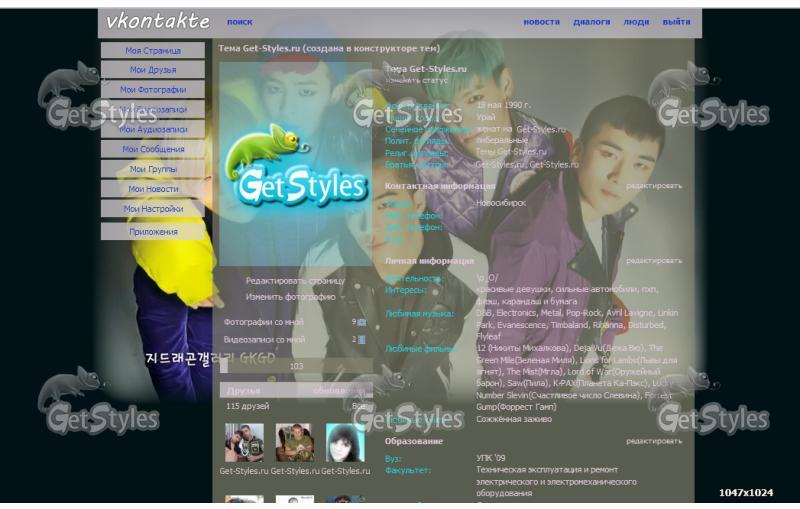Click УПК '09 university link

coord(490,458)
